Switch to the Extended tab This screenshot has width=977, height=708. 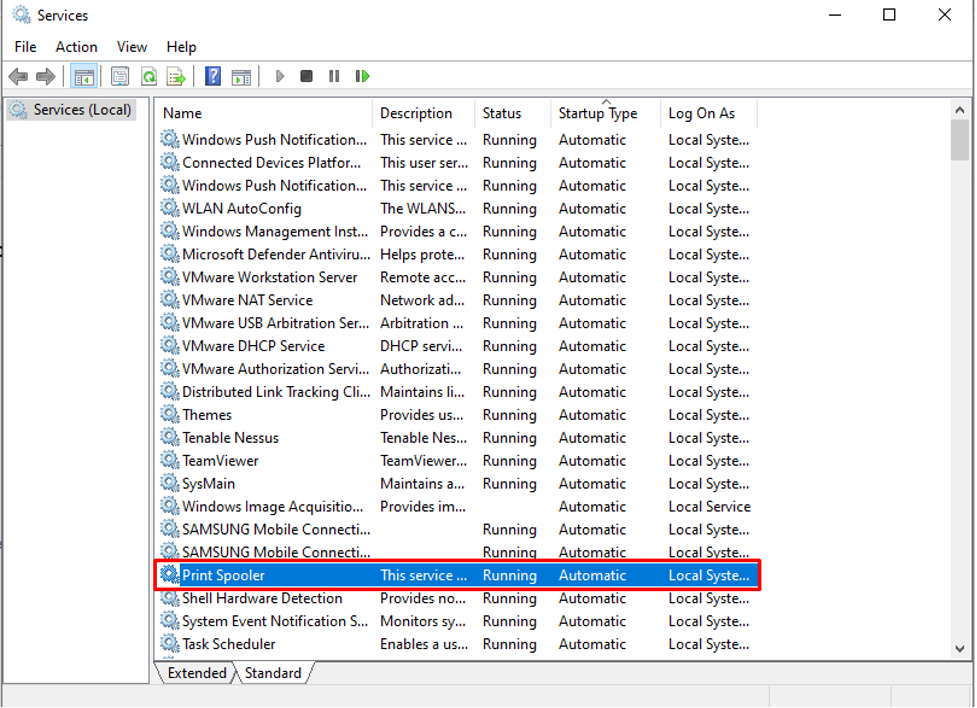coord(197,673)
